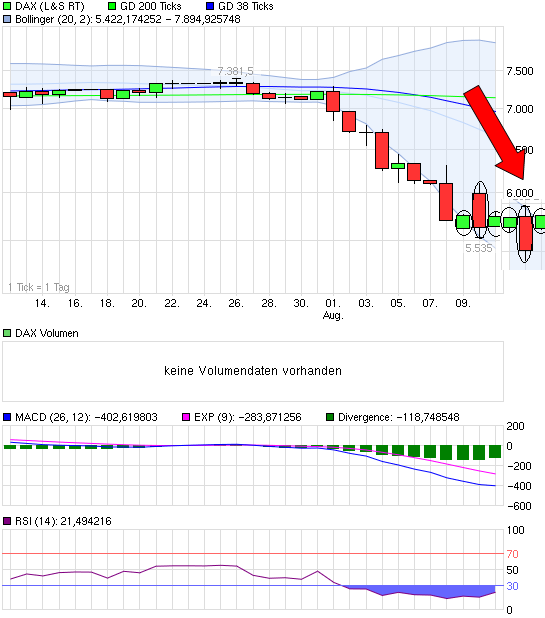545x618 pixels.
Task: Select the 'DAX (L&S RT)' legend label
Action: (50, 7)
